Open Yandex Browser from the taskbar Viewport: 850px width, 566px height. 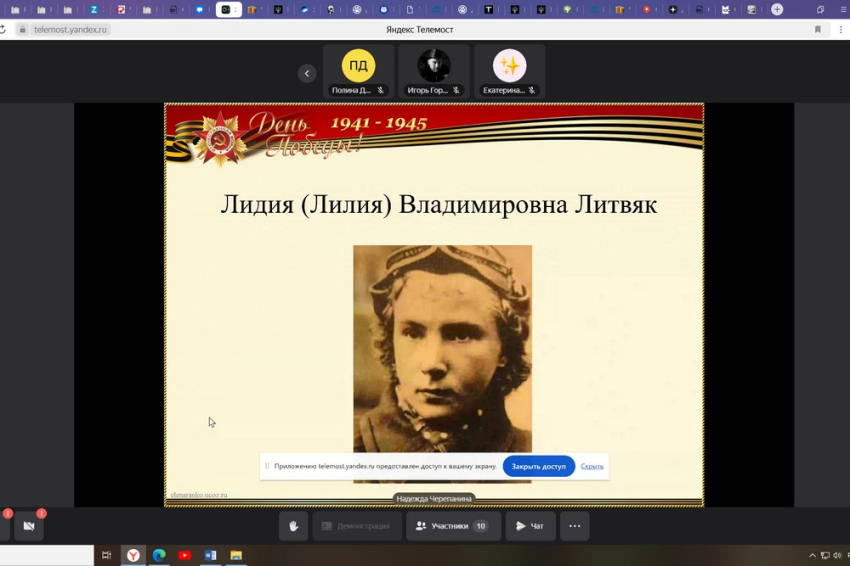(133, 555)
